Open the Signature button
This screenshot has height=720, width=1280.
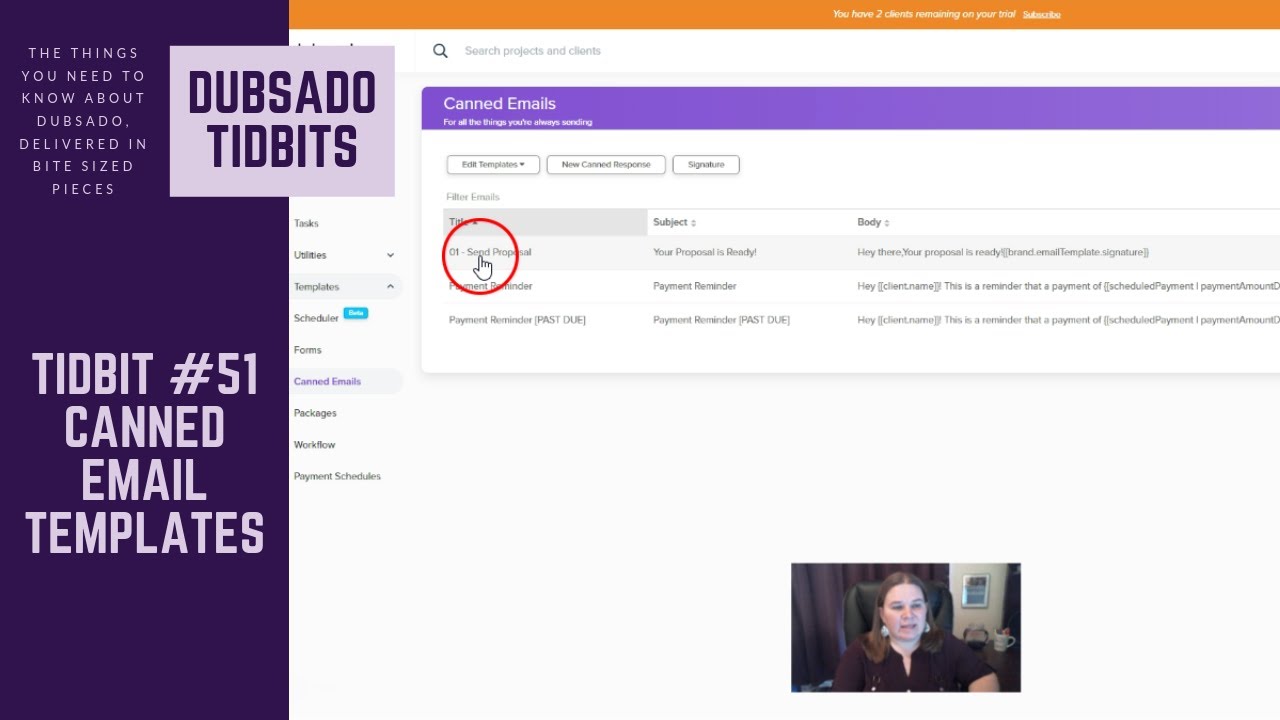pos(706,164)
